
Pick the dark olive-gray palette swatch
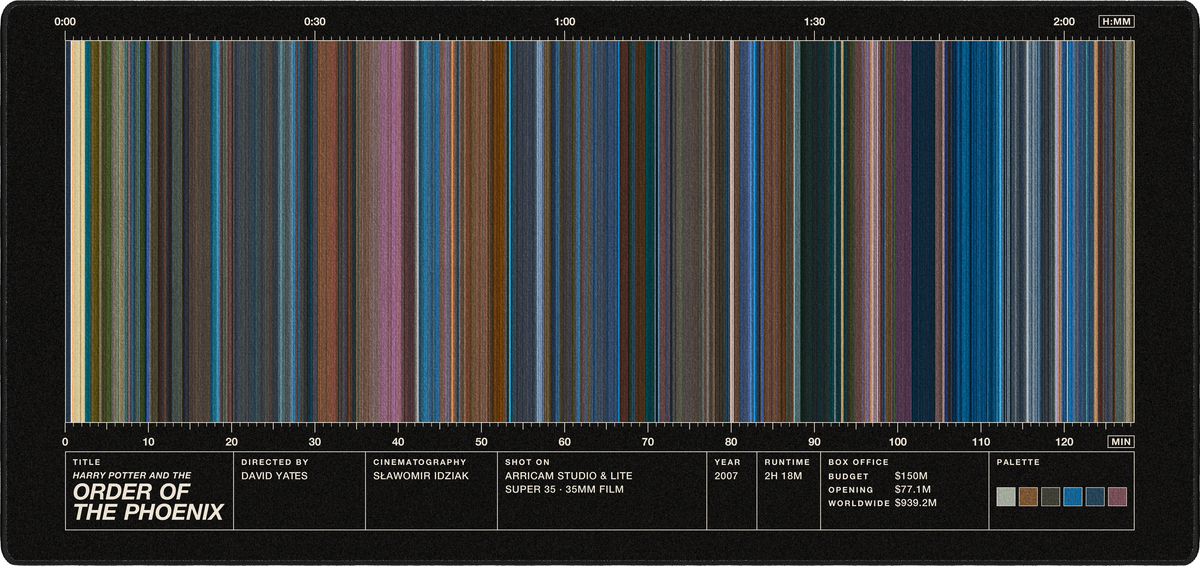1050,497
